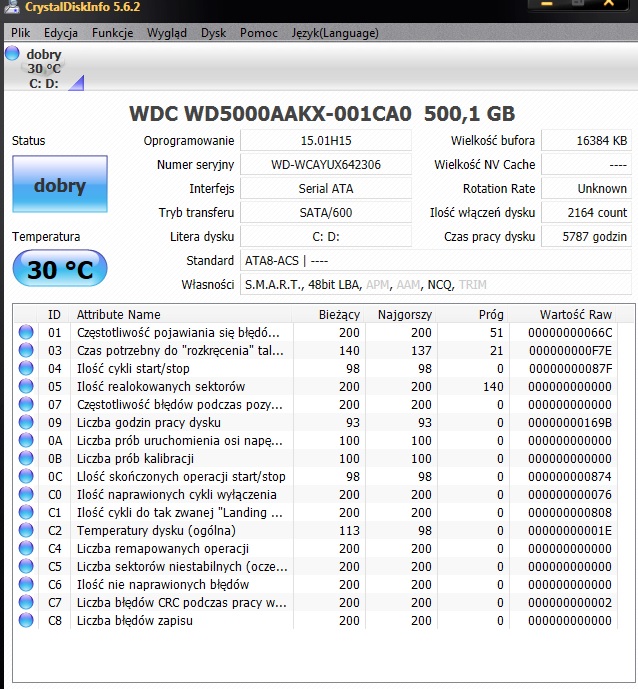638x689 pixels.
Task: Click the Serial ATA interface field
Action: coord(326,189)
